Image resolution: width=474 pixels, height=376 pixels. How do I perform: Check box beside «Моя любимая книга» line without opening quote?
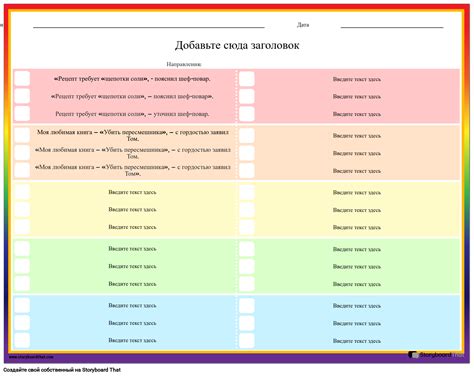(x=22, y=135)
